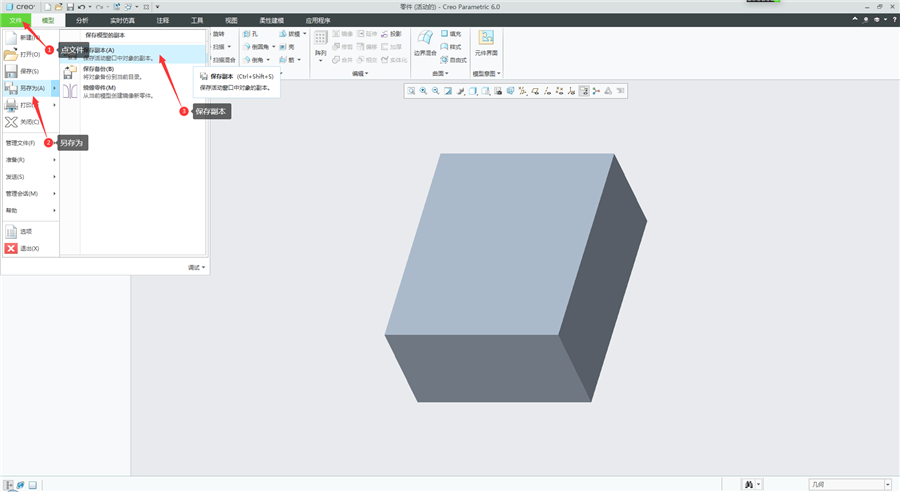Switch to the 分析 ribbon tab
900x492 pixels.
pyautogui.click(x=82, y=21)
